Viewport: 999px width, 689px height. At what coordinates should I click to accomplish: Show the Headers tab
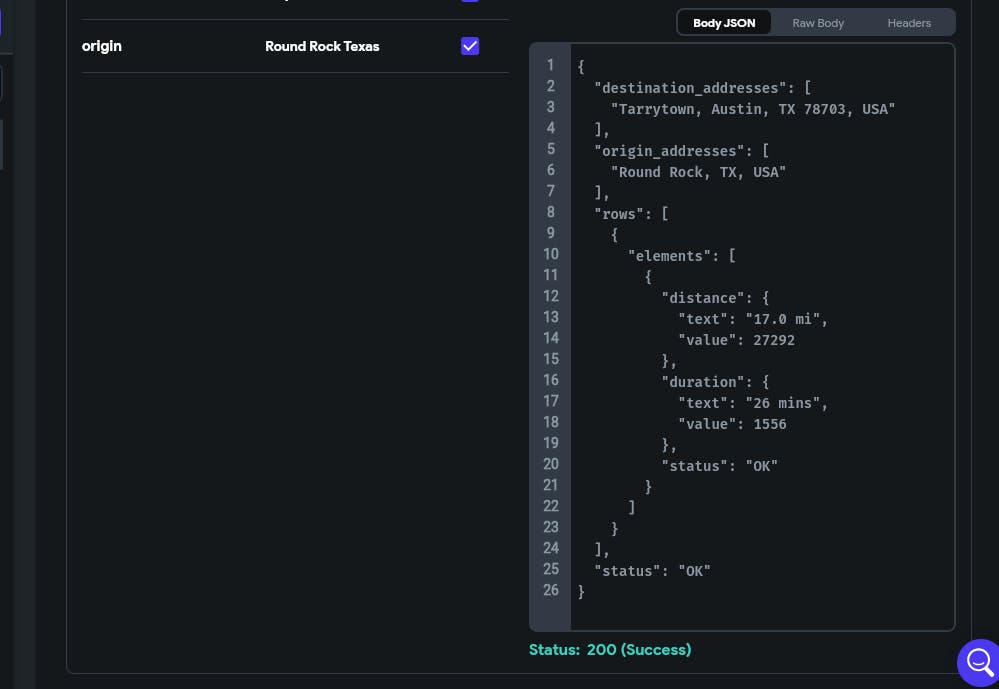click(x=909, y=23)
